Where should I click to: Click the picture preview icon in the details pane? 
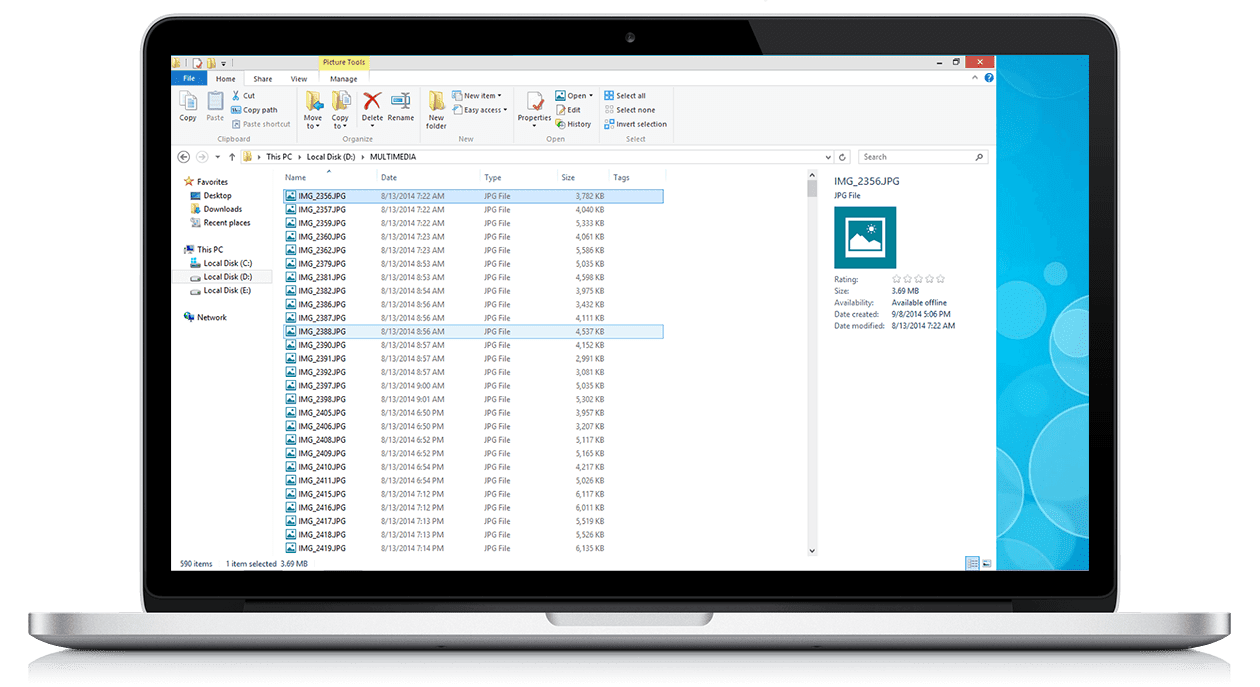[x=865, y=237]
